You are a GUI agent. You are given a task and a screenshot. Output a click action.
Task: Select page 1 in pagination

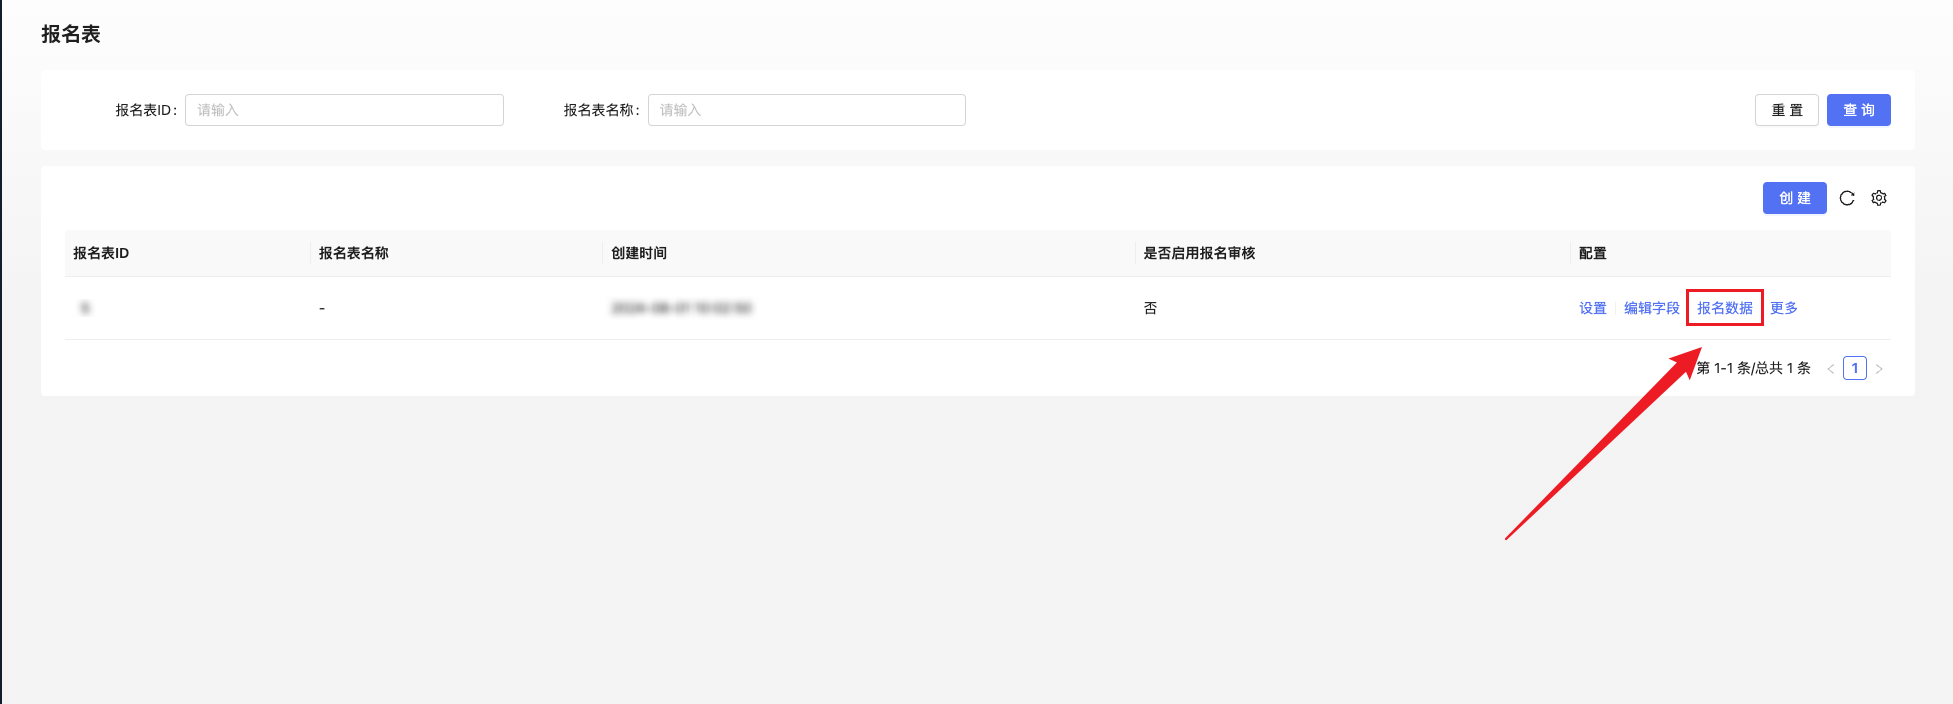click(x=1854, y=369)
